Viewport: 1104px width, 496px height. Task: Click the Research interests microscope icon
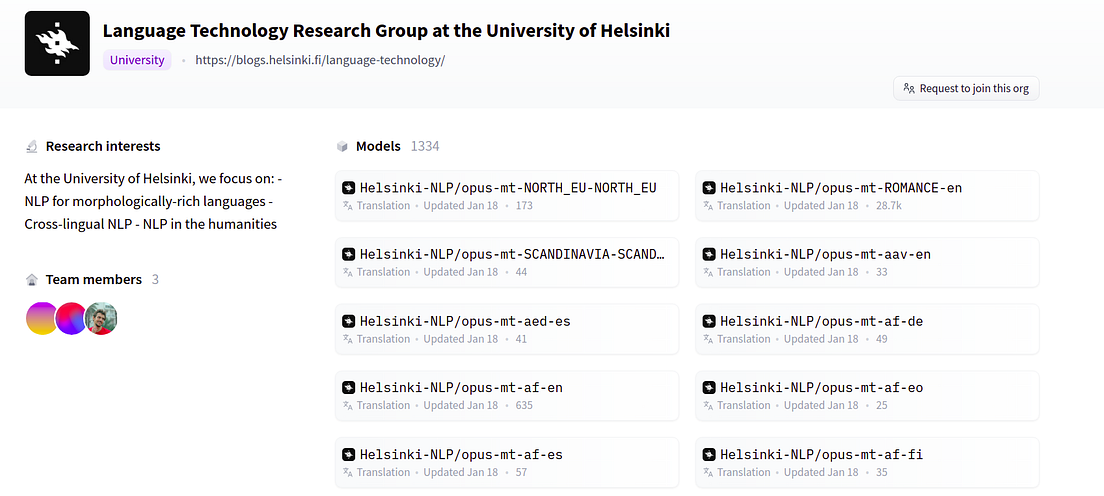pyautogui.click(x=32, y=147)
